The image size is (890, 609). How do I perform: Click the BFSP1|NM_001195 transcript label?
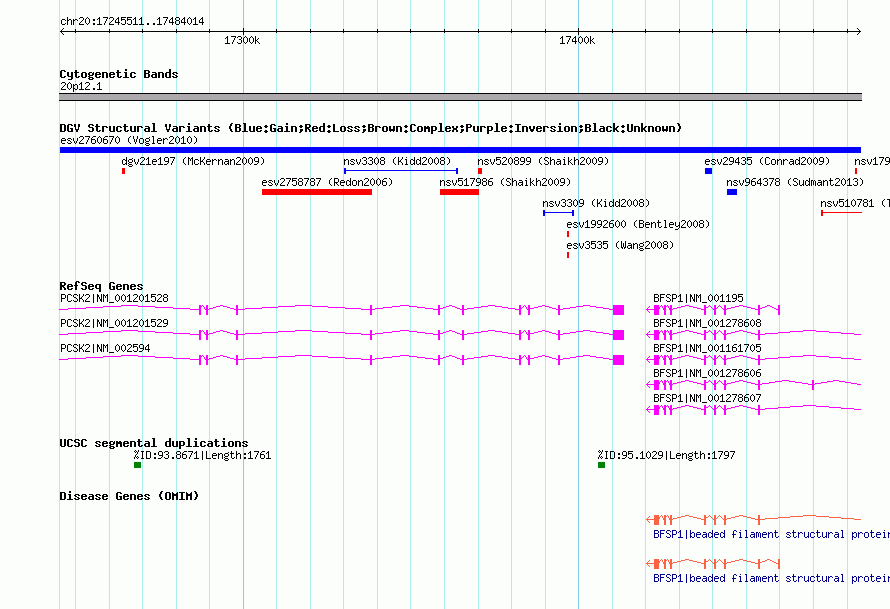(x=698, y=298)
